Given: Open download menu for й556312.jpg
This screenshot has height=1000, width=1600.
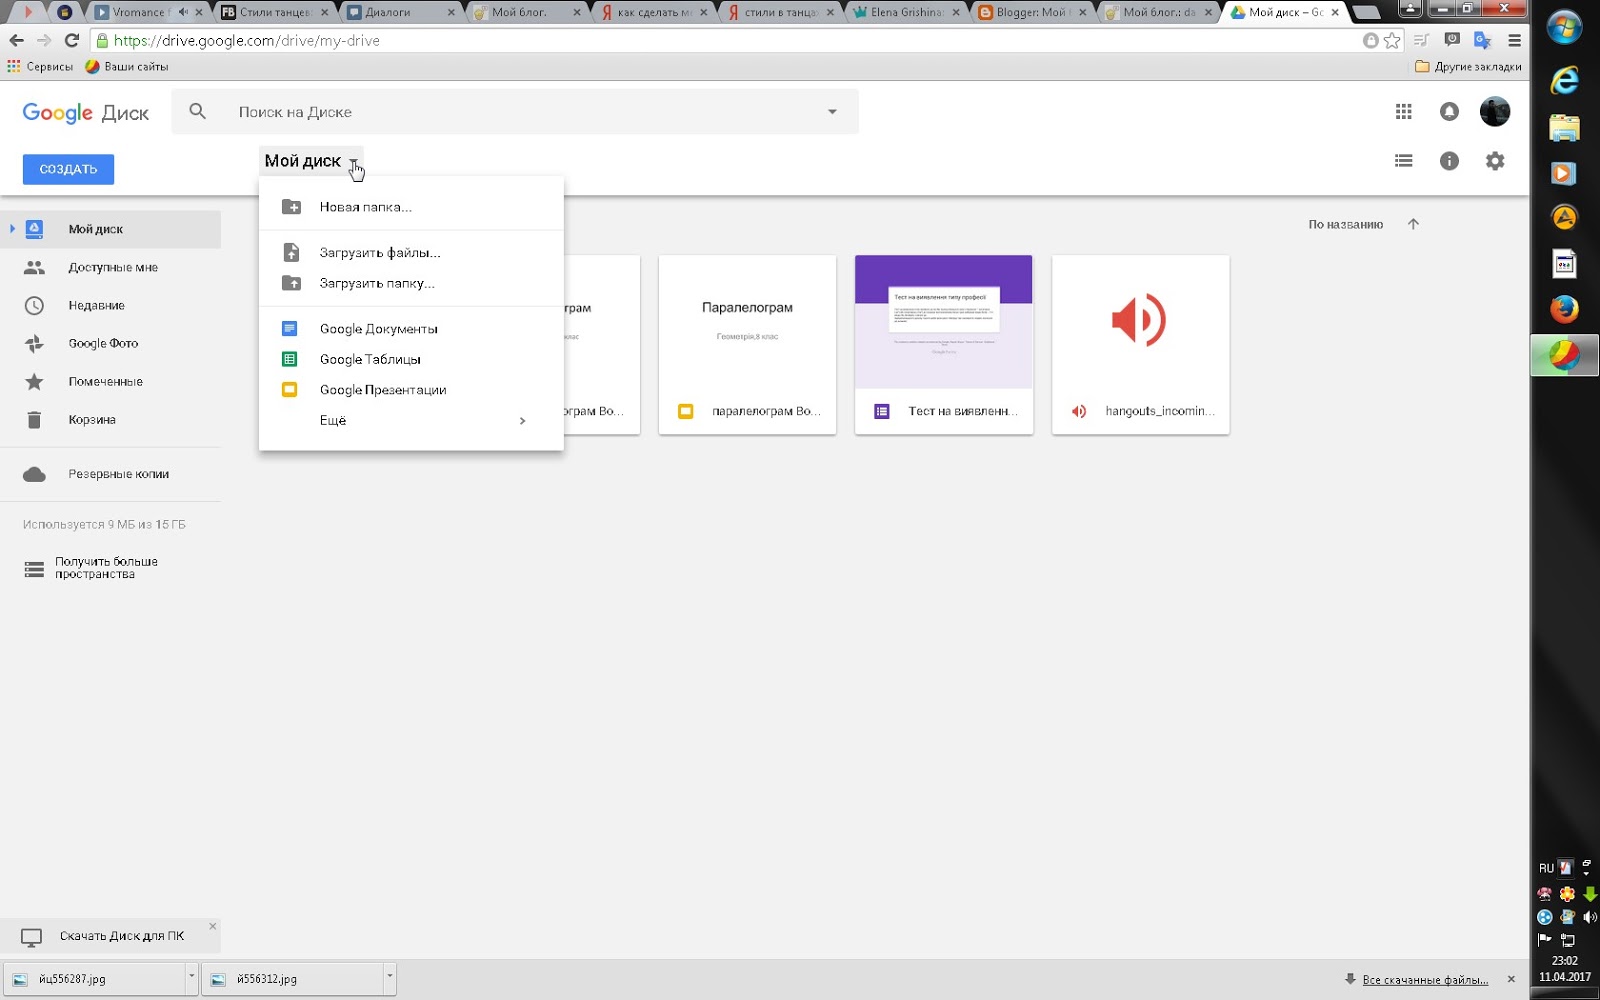Looking at the screenshot, I should [390, 979].
